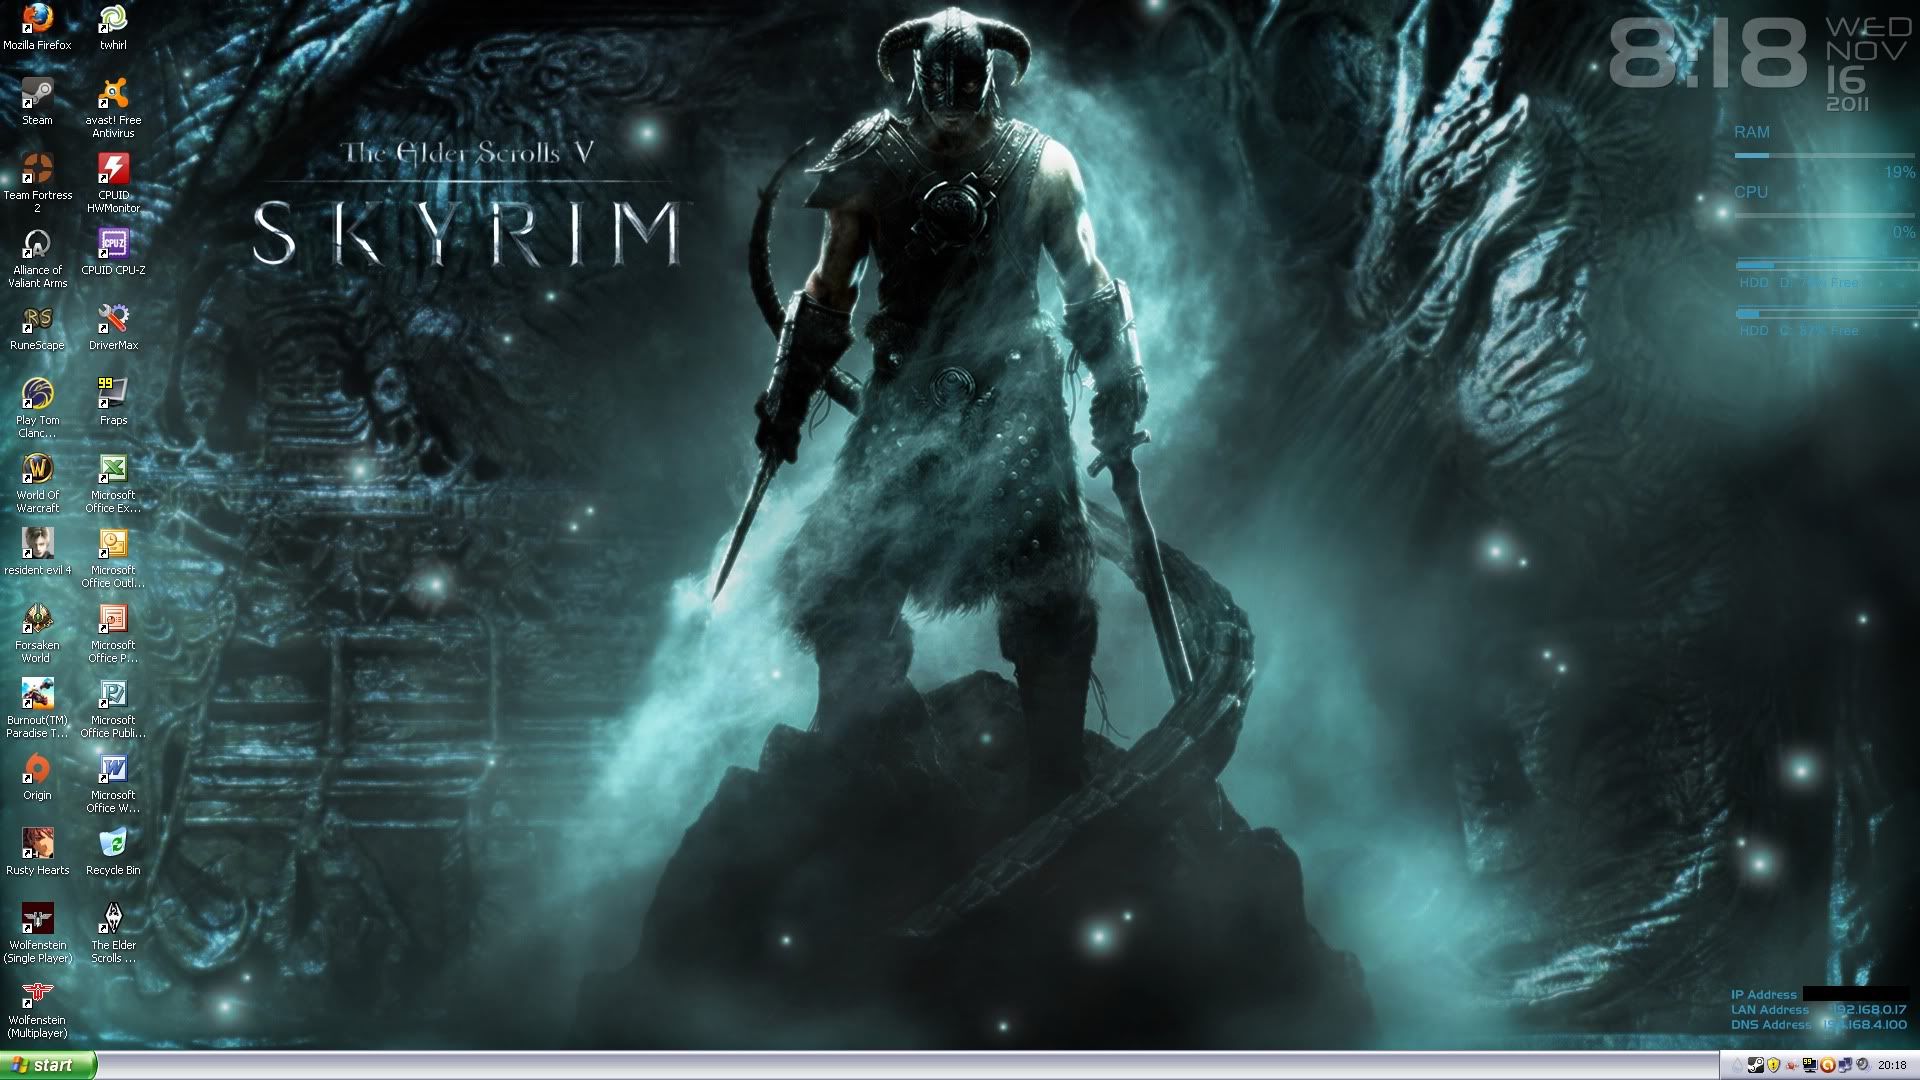The height and width of the screenshot is (1080, 1920).
Task: Open the Mozilla Firefox desktop shortcut
Action: coord(37,26)
